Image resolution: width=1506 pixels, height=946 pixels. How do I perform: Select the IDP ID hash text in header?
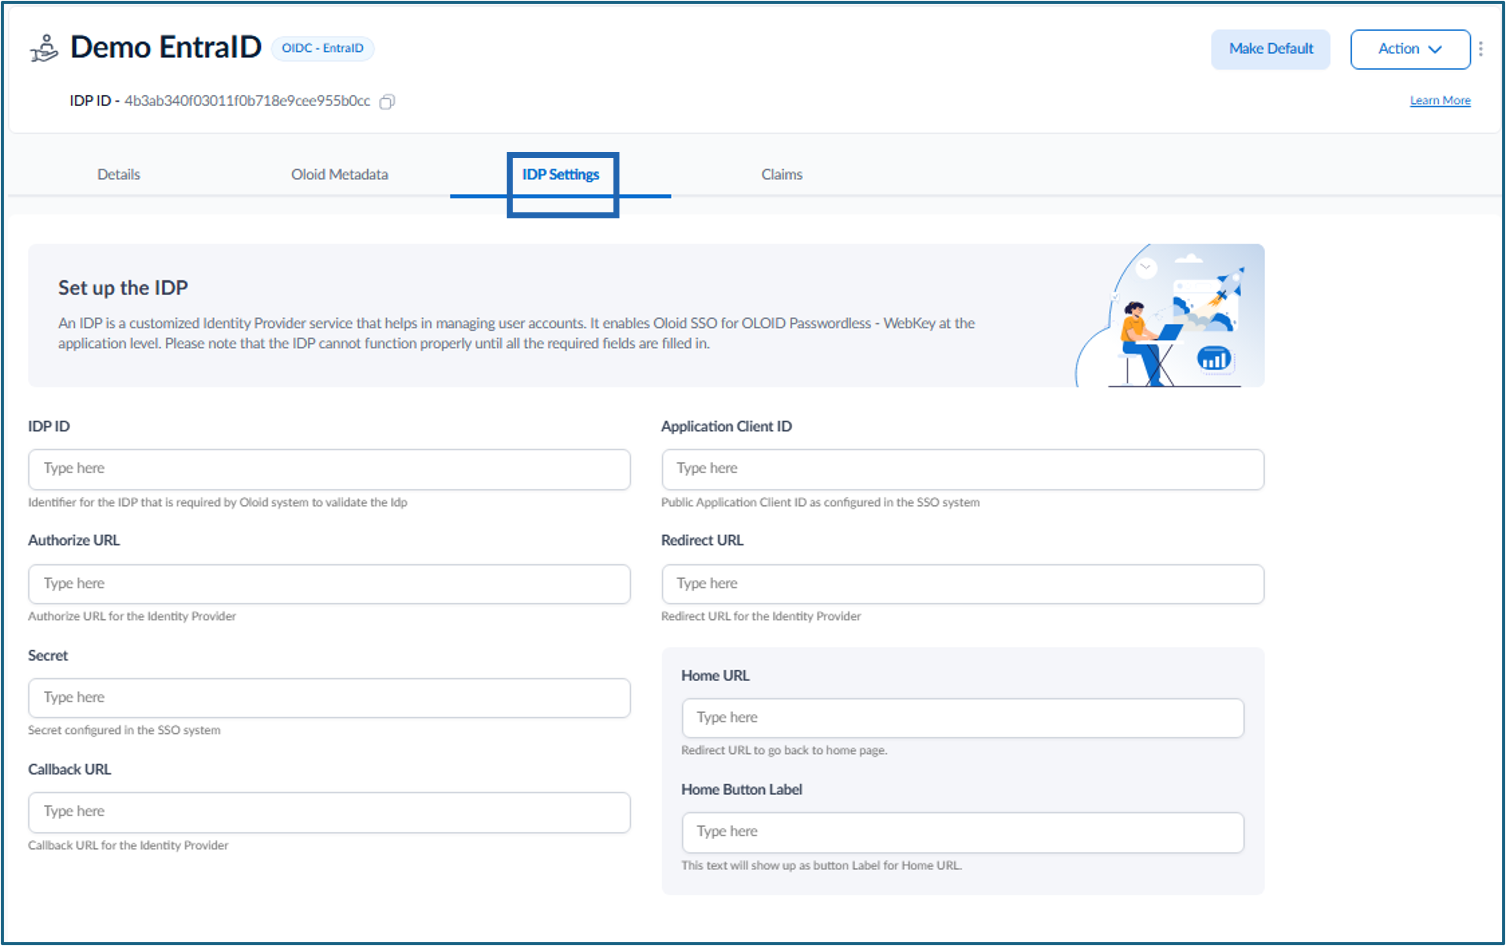pyautogui.click(x=247, y=101)
